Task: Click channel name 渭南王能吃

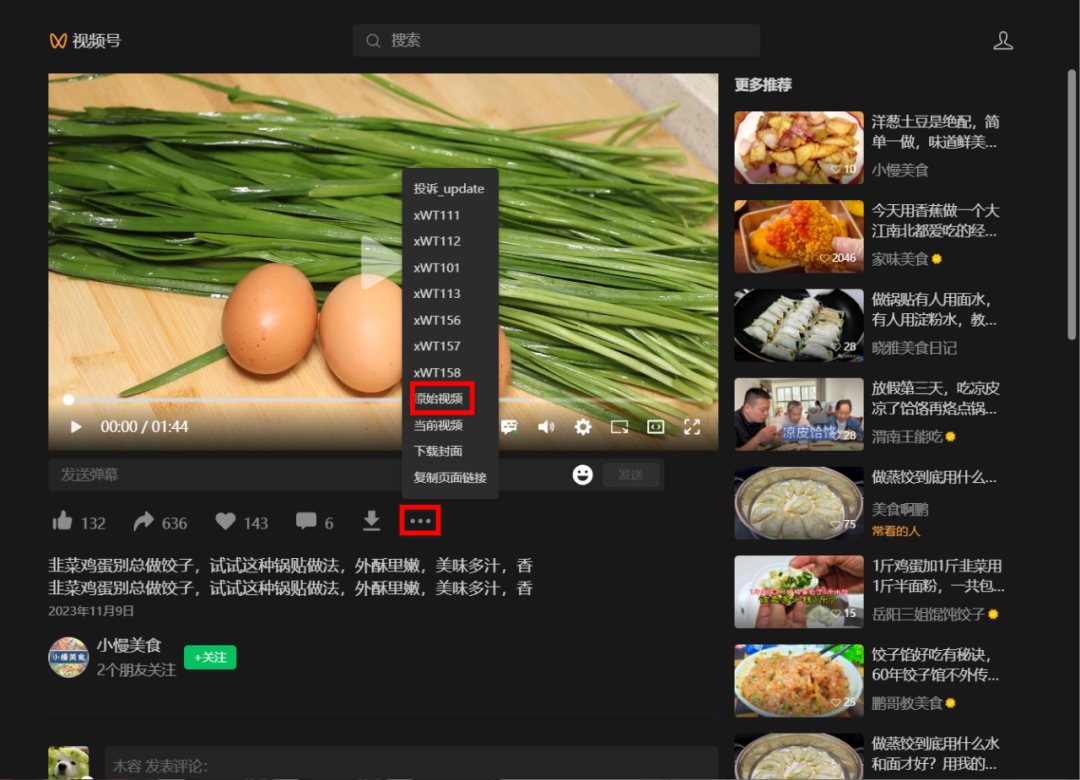Action: [x=906, y=437]
